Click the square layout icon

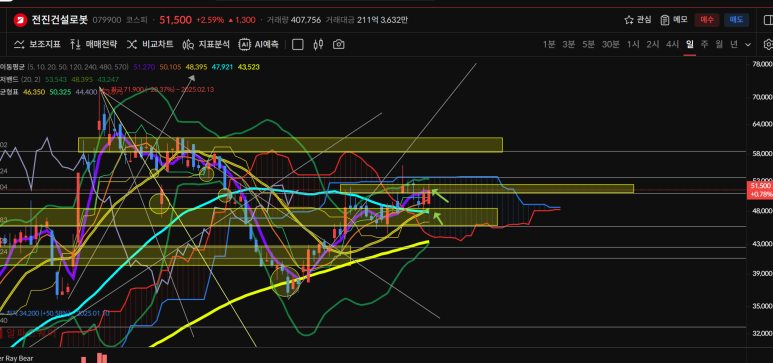tap(297, 44)
